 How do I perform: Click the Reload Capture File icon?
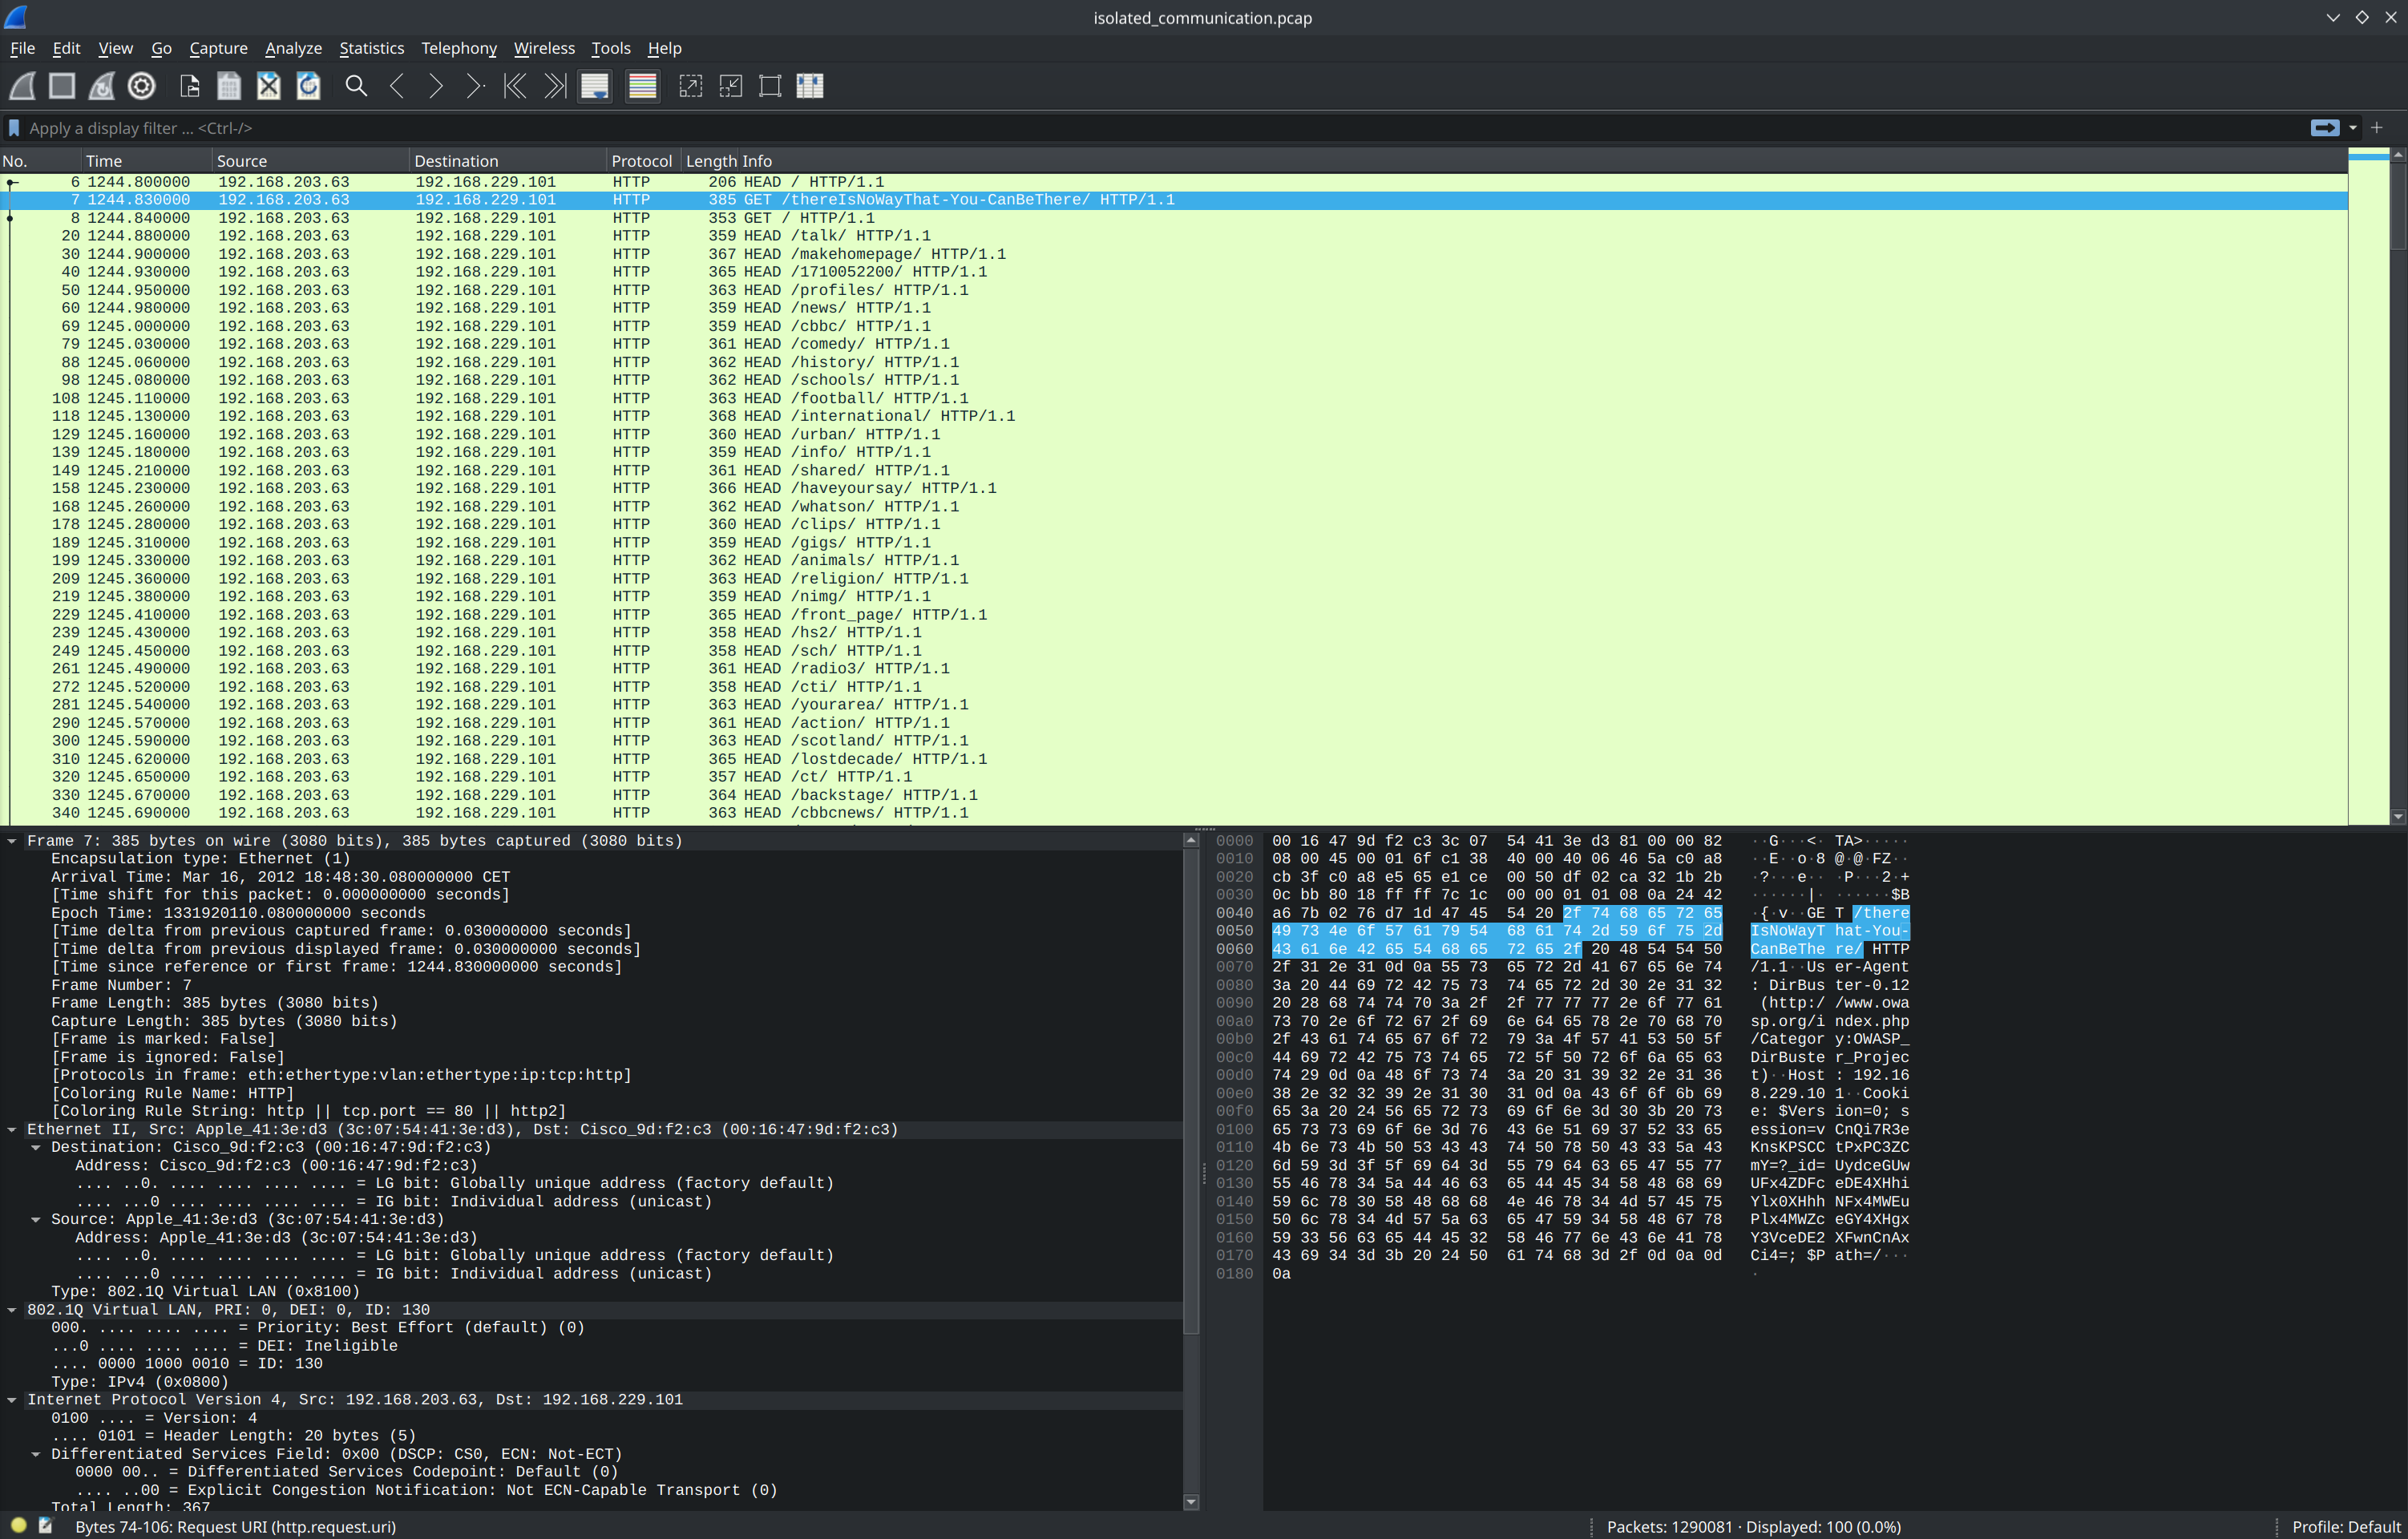[x=309, y=86]
